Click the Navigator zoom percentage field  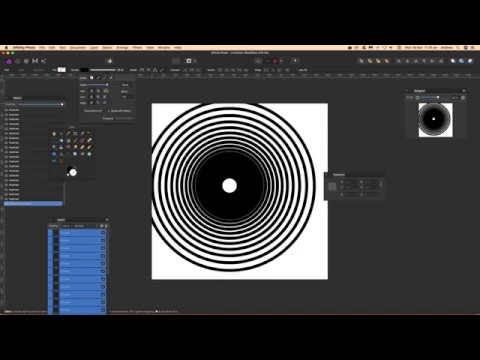click(455, 97)
